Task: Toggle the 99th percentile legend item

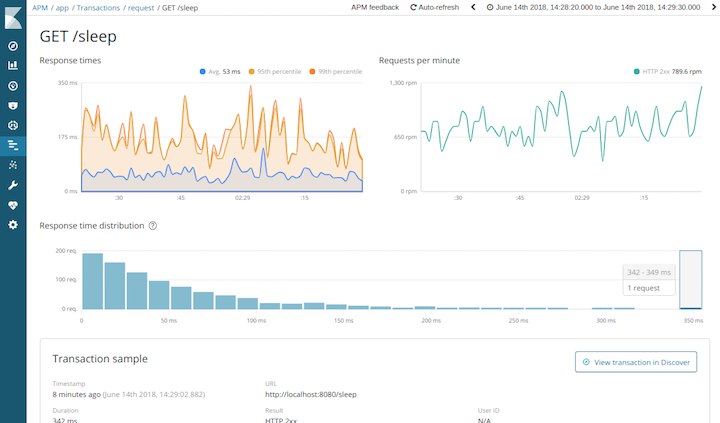Action: click(336, 72)
